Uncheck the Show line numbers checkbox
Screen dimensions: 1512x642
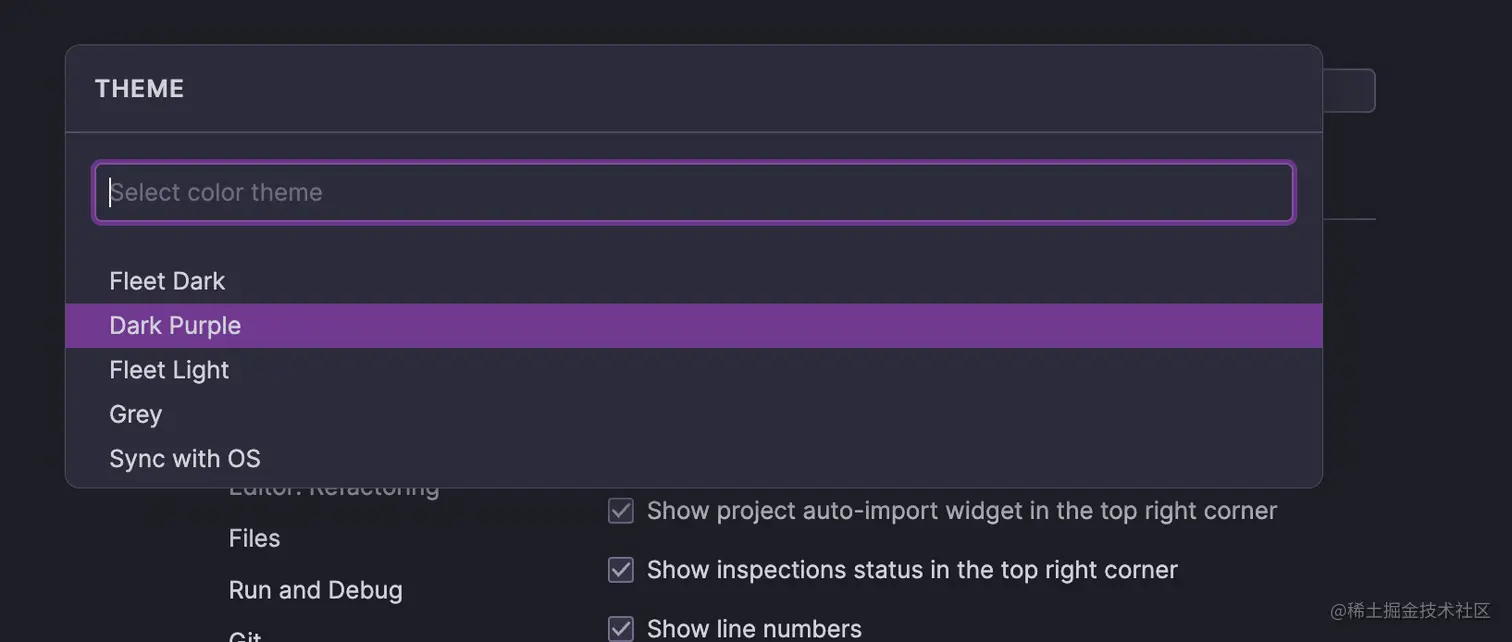621,629
